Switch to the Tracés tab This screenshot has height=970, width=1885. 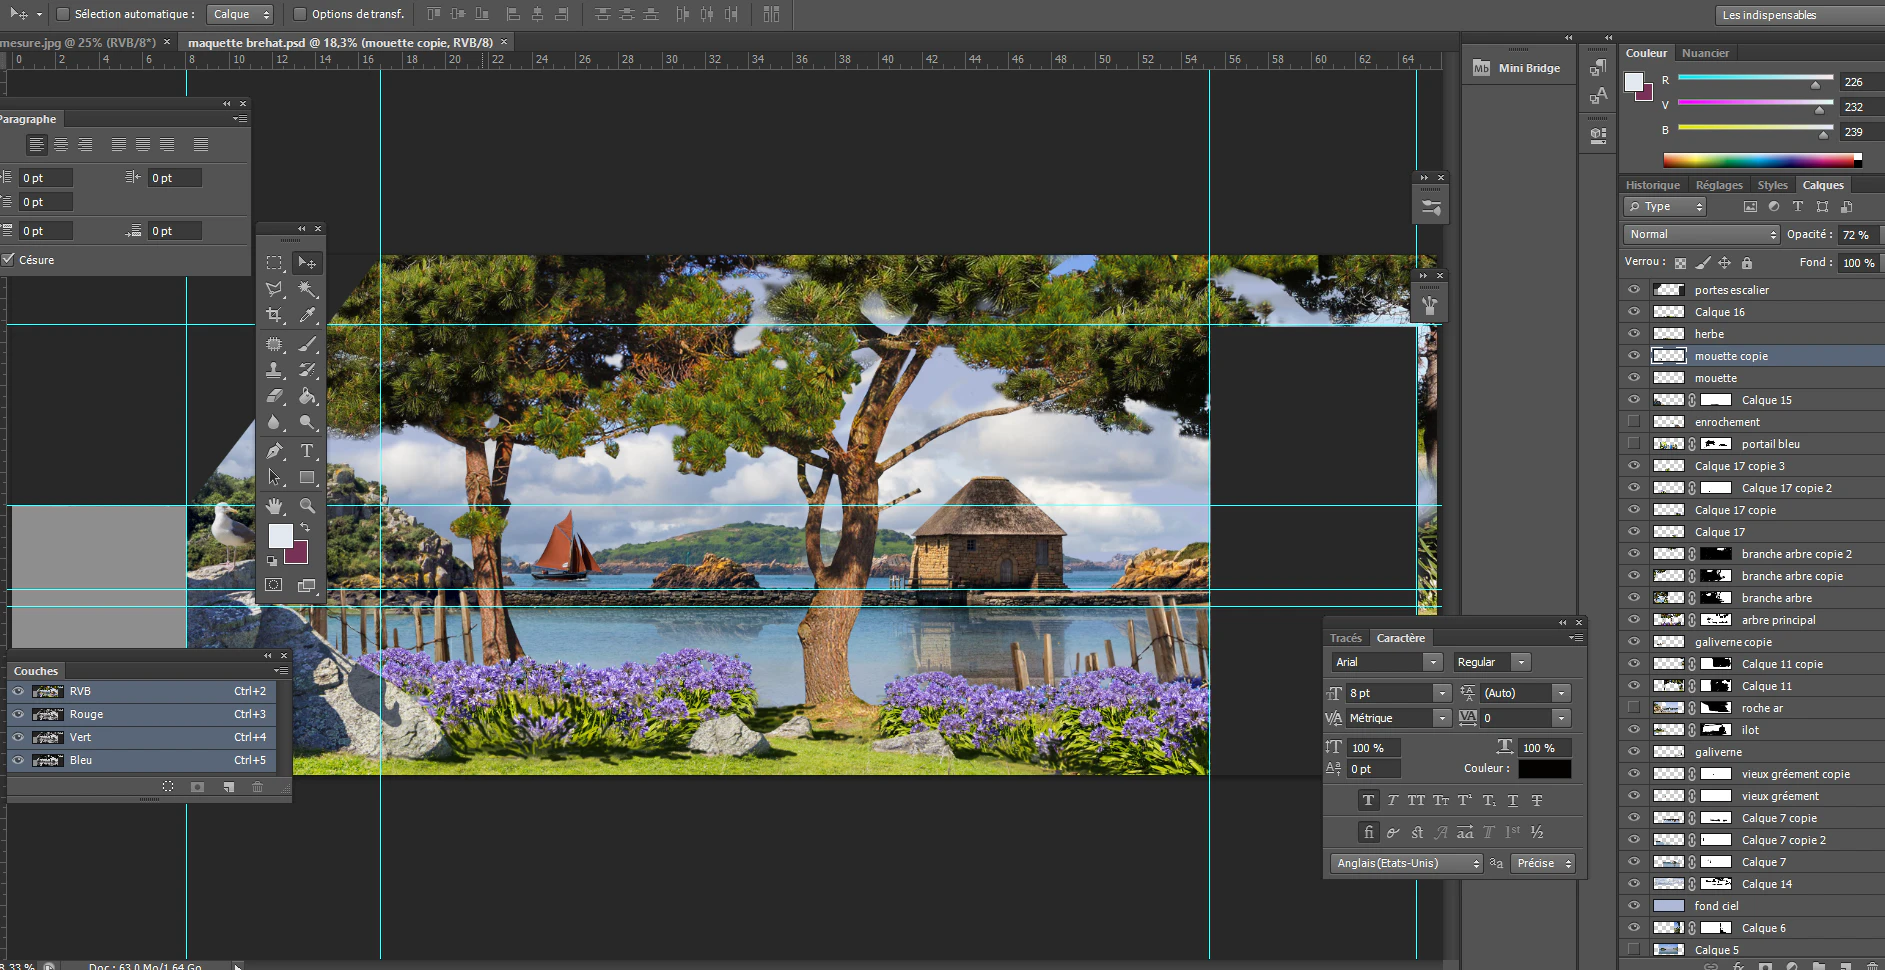pos(1345,638)
